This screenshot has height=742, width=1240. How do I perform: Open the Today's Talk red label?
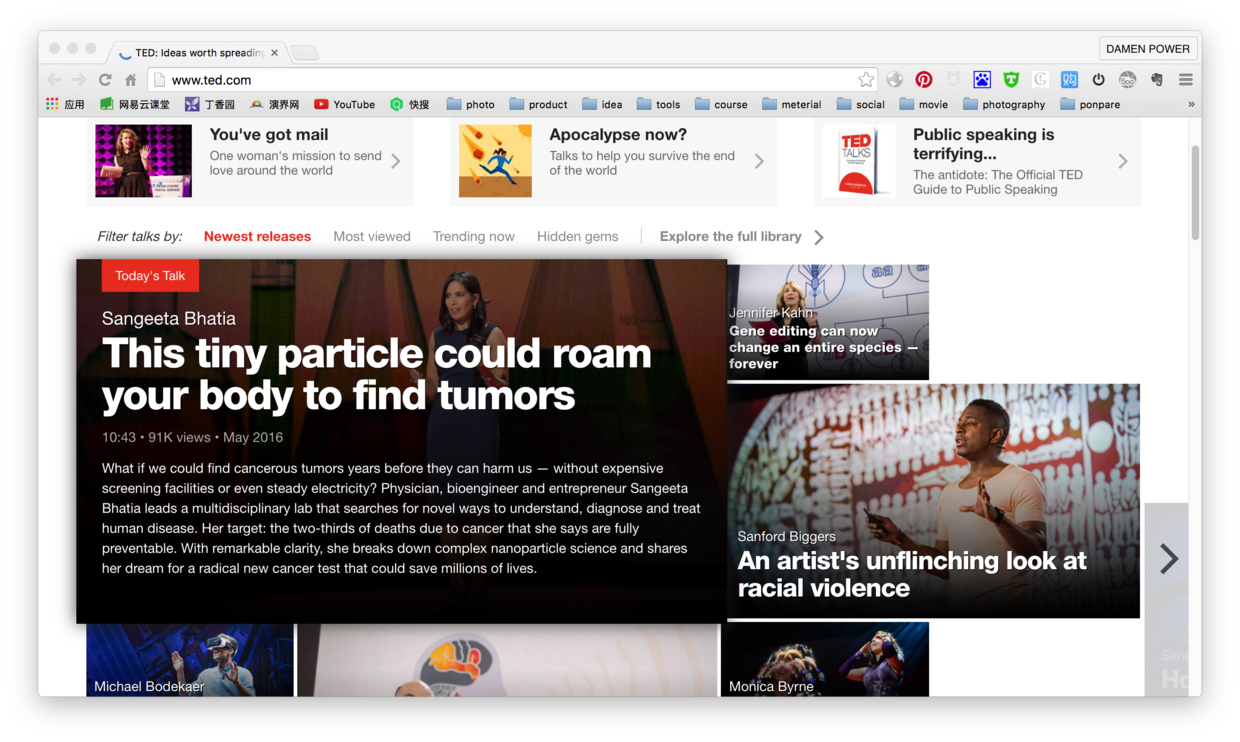click(150, 276)
